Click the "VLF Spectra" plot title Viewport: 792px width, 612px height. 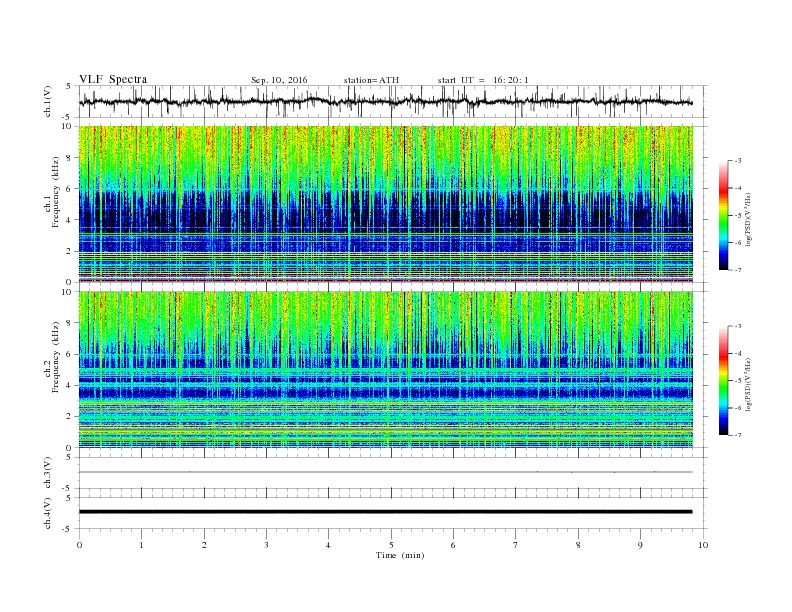(113, 79)
